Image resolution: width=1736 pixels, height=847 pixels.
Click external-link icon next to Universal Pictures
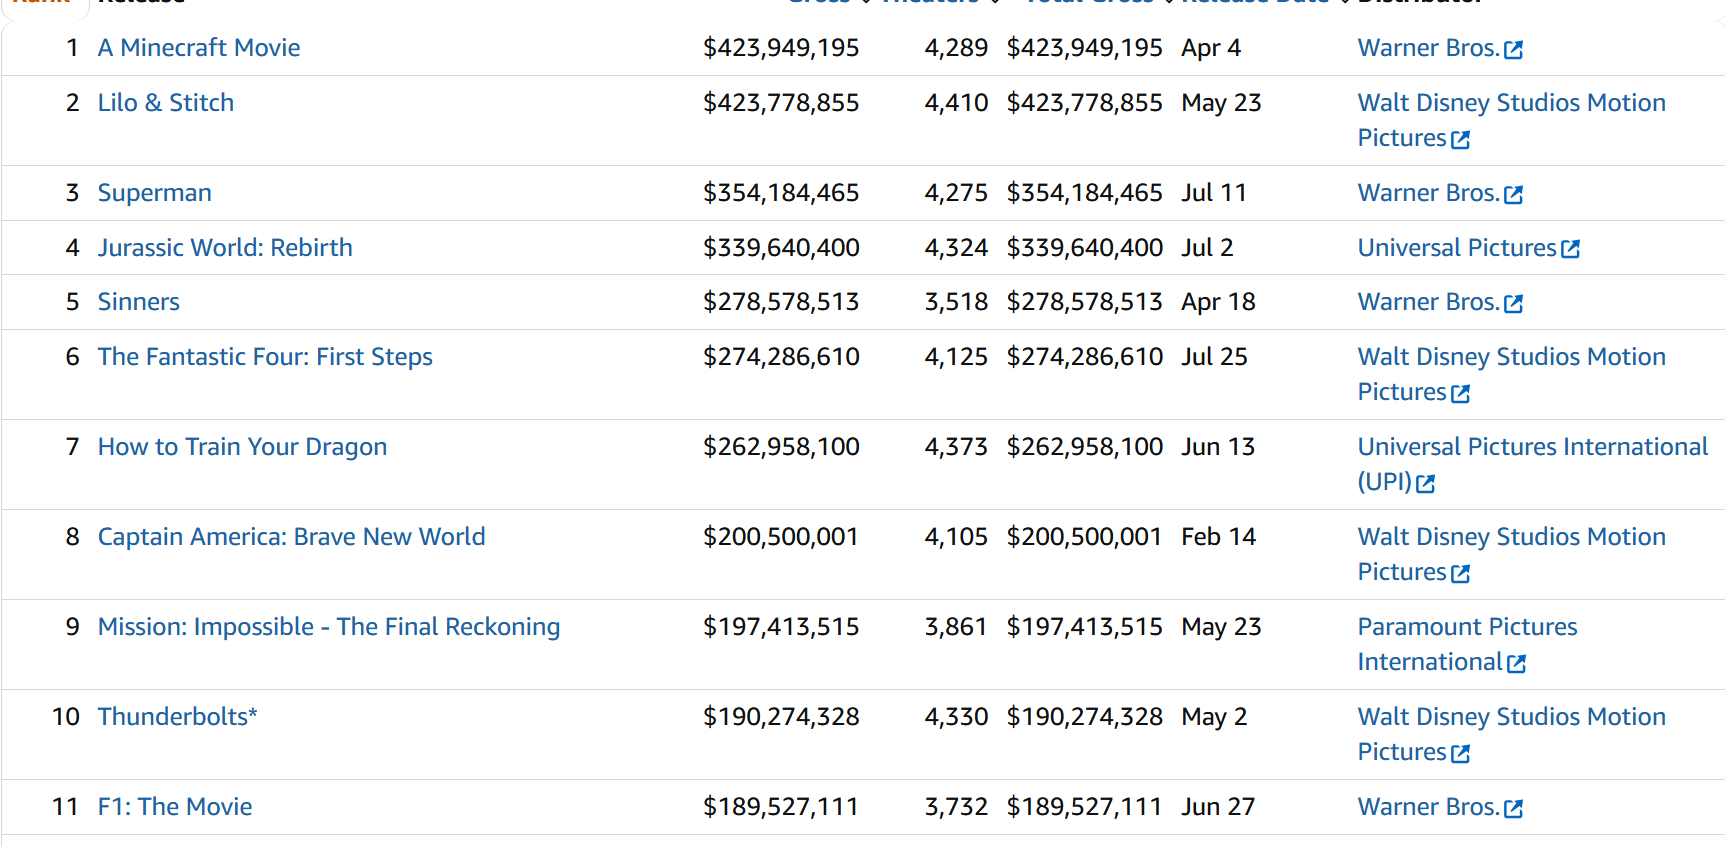(1570, 249)
